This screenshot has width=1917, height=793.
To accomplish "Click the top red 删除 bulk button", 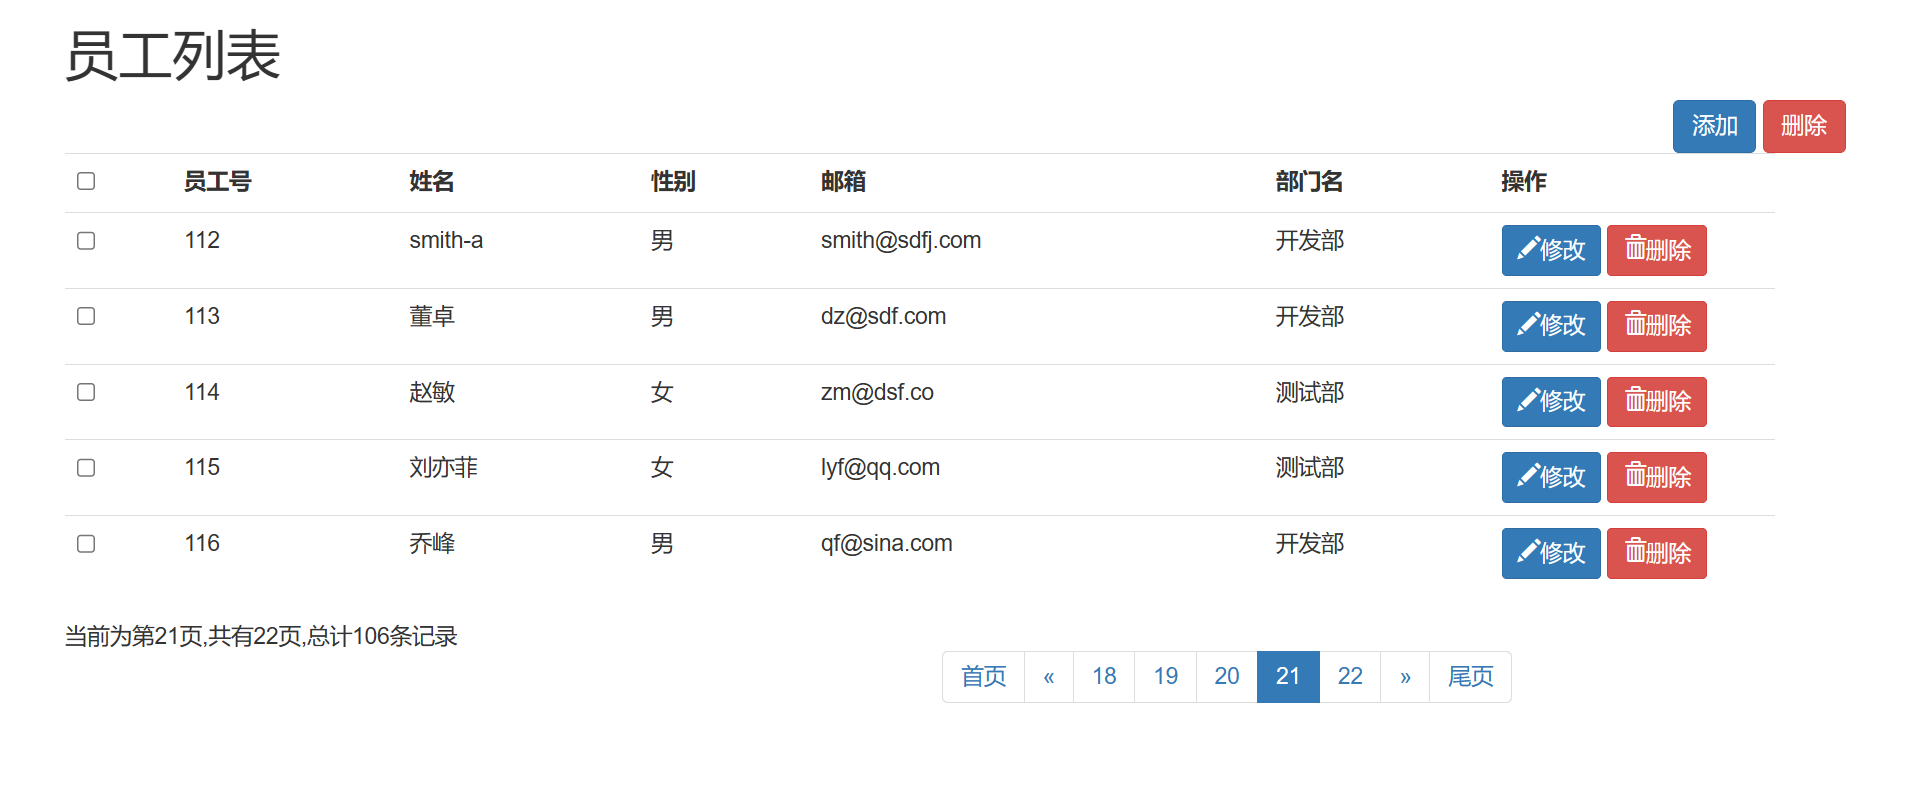I will 1804,126.
